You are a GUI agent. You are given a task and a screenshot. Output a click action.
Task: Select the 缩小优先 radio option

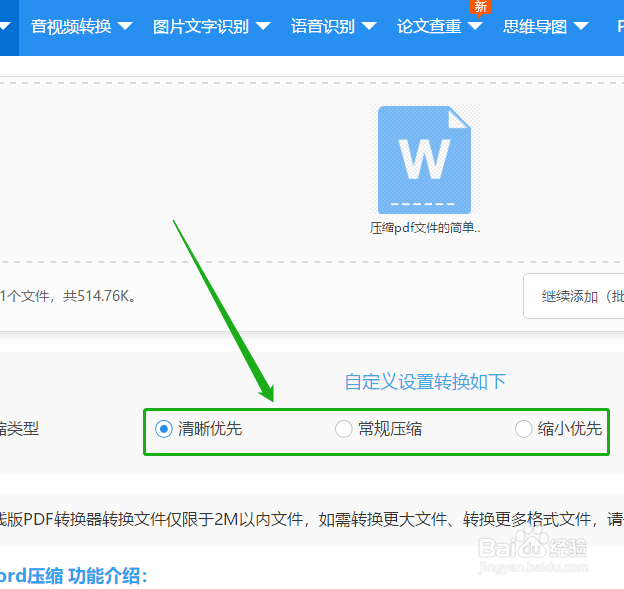[523, 429]
